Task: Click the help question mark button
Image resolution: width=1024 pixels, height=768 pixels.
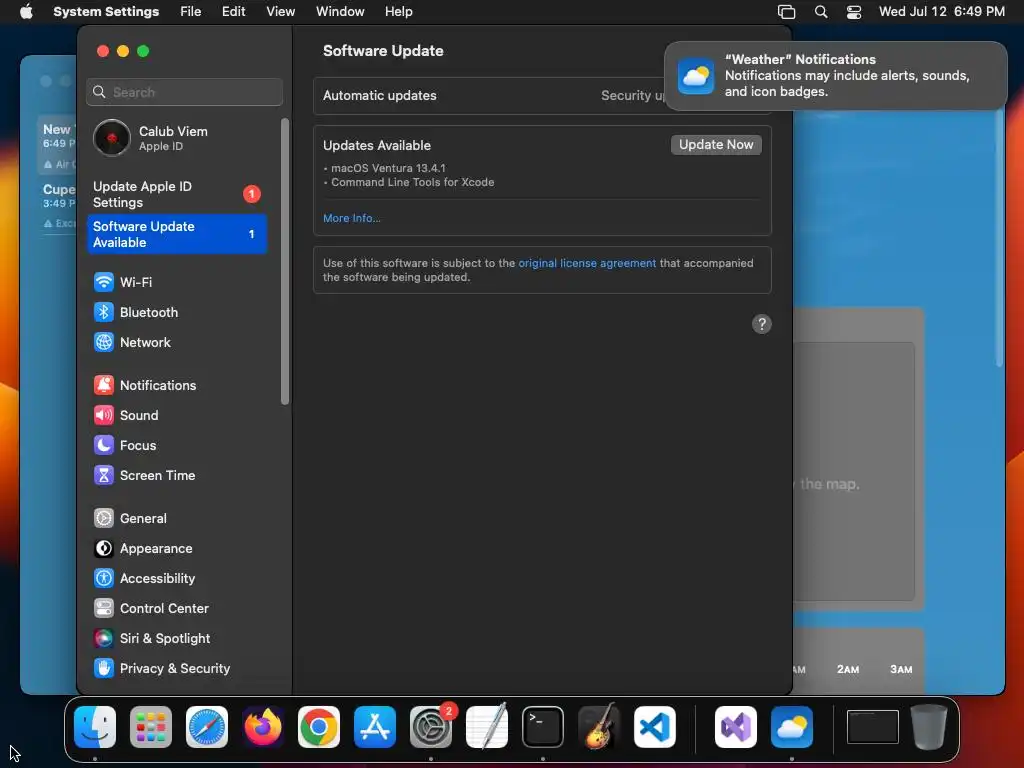Action: (x=761, y=324)
